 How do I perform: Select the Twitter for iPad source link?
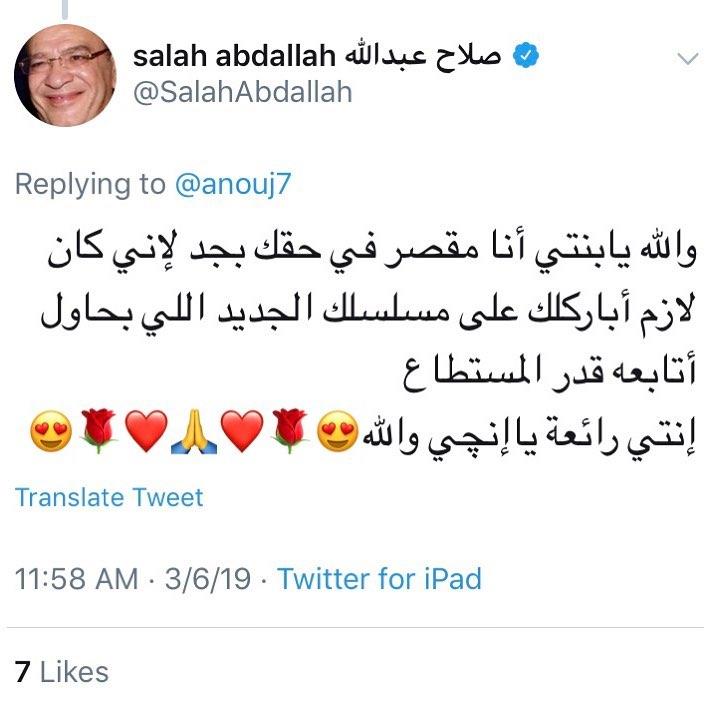[x=379, y=579]
